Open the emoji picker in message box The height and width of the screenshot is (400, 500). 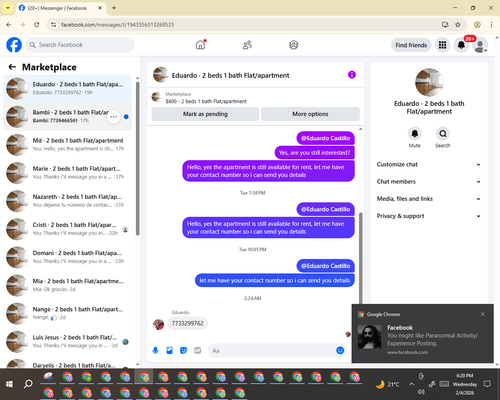click(x=340, y=350)
